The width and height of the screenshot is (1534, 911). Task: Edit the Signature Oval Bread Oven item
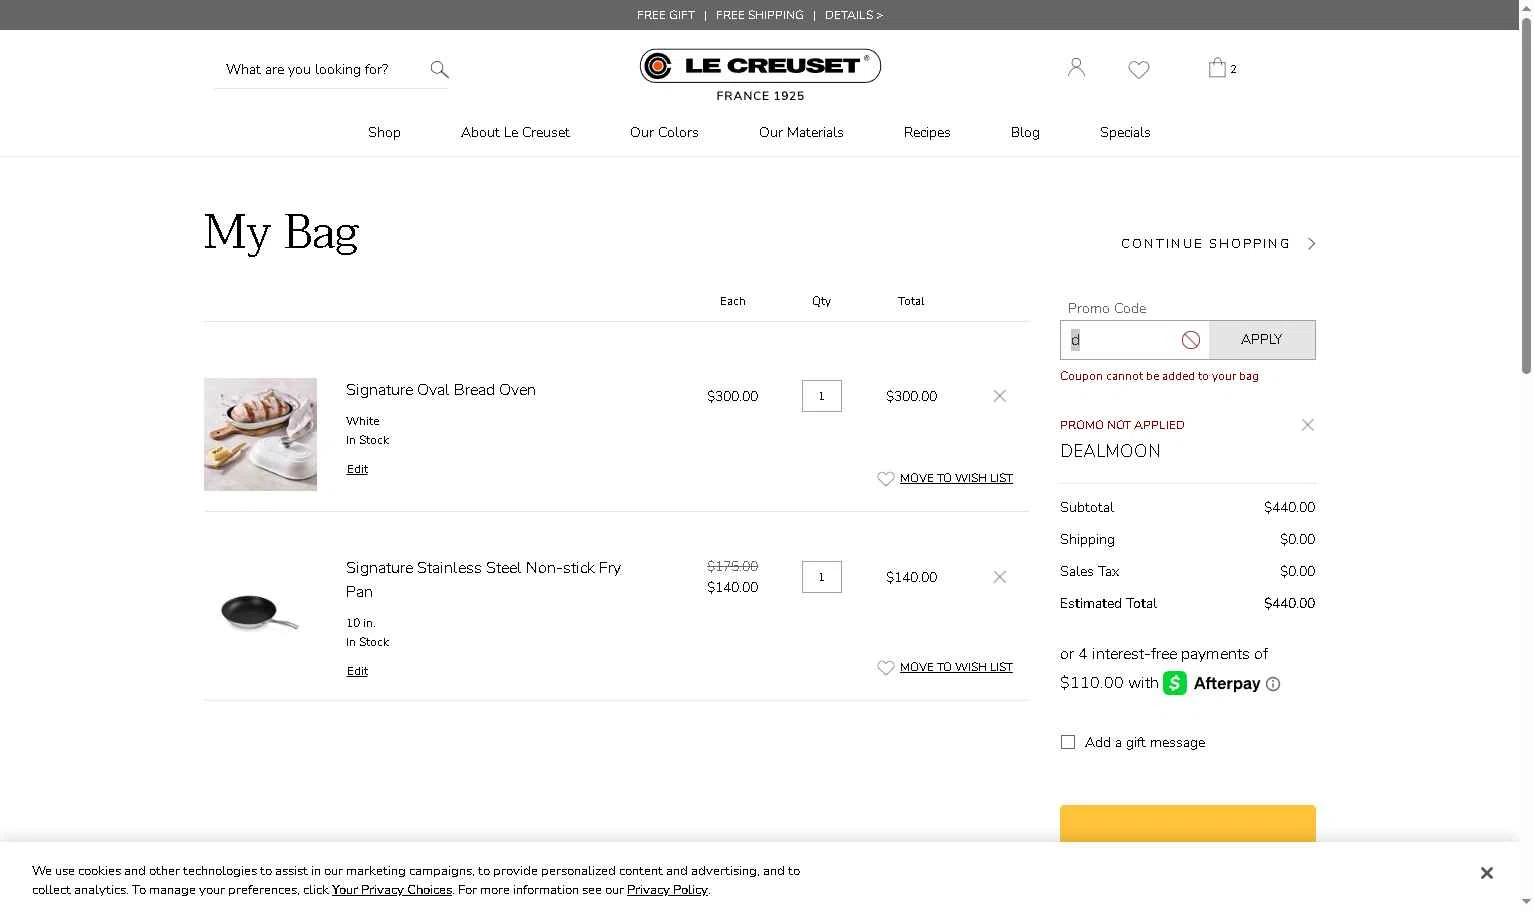tap(357, 469)
